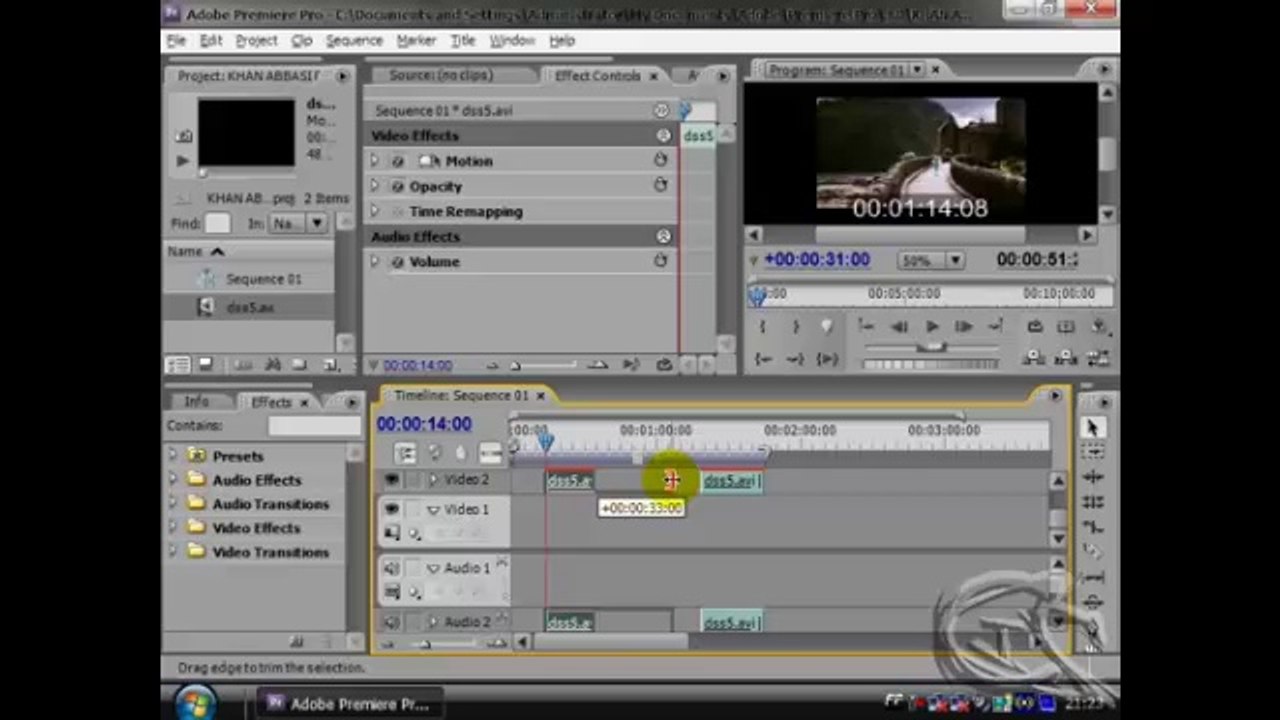This screenshot has height=720, width=1280.
Task: Click Adobe Premiere Pro taskbar button
Action: 348,704
